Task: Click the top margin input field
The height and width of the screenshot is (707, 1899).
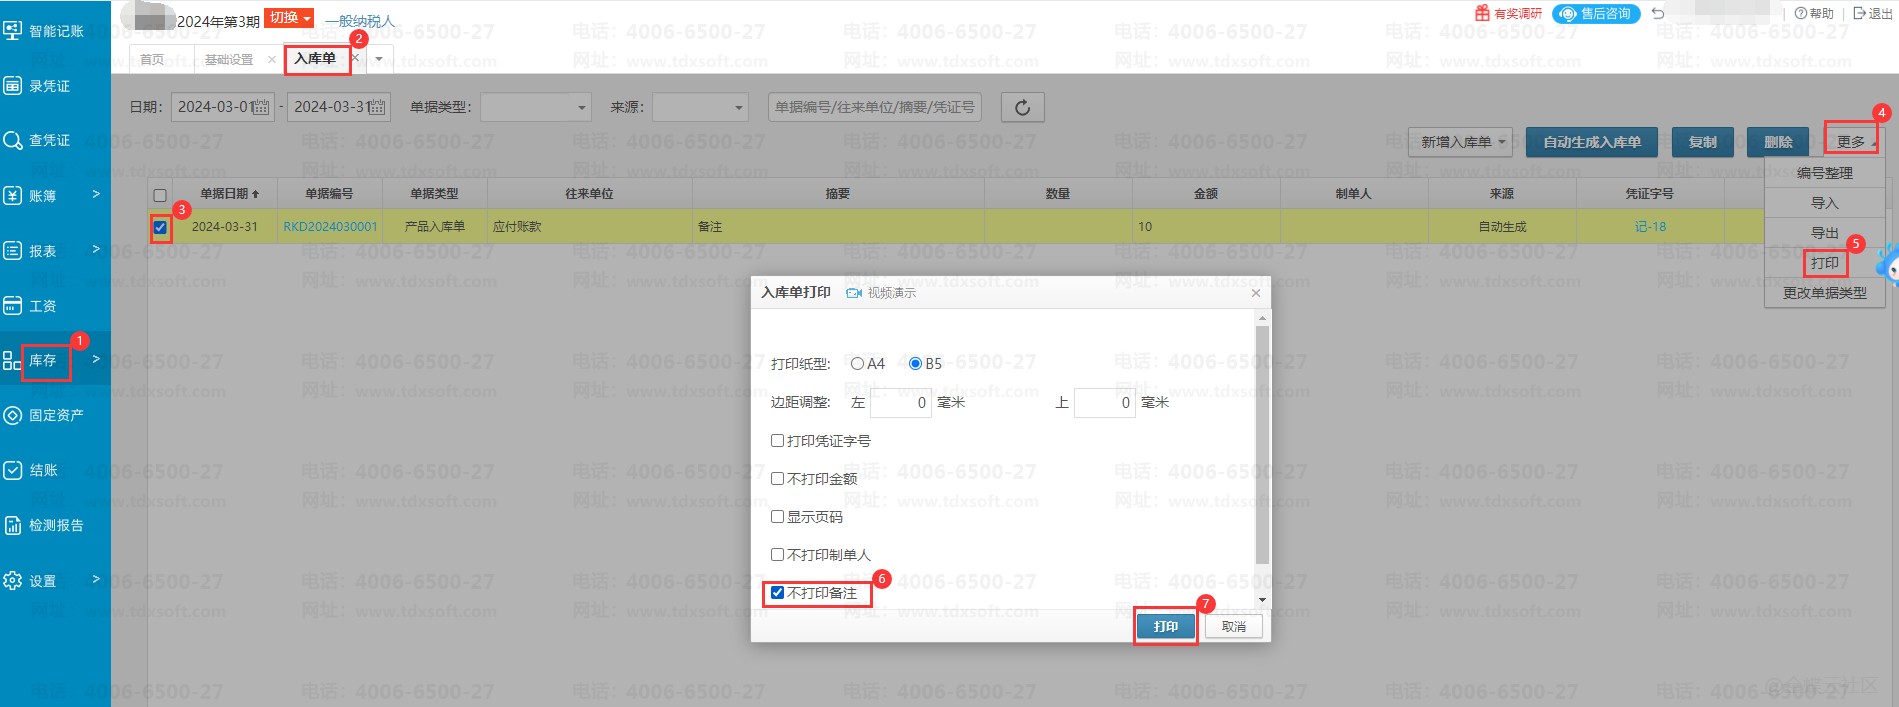Action: 1105,402
